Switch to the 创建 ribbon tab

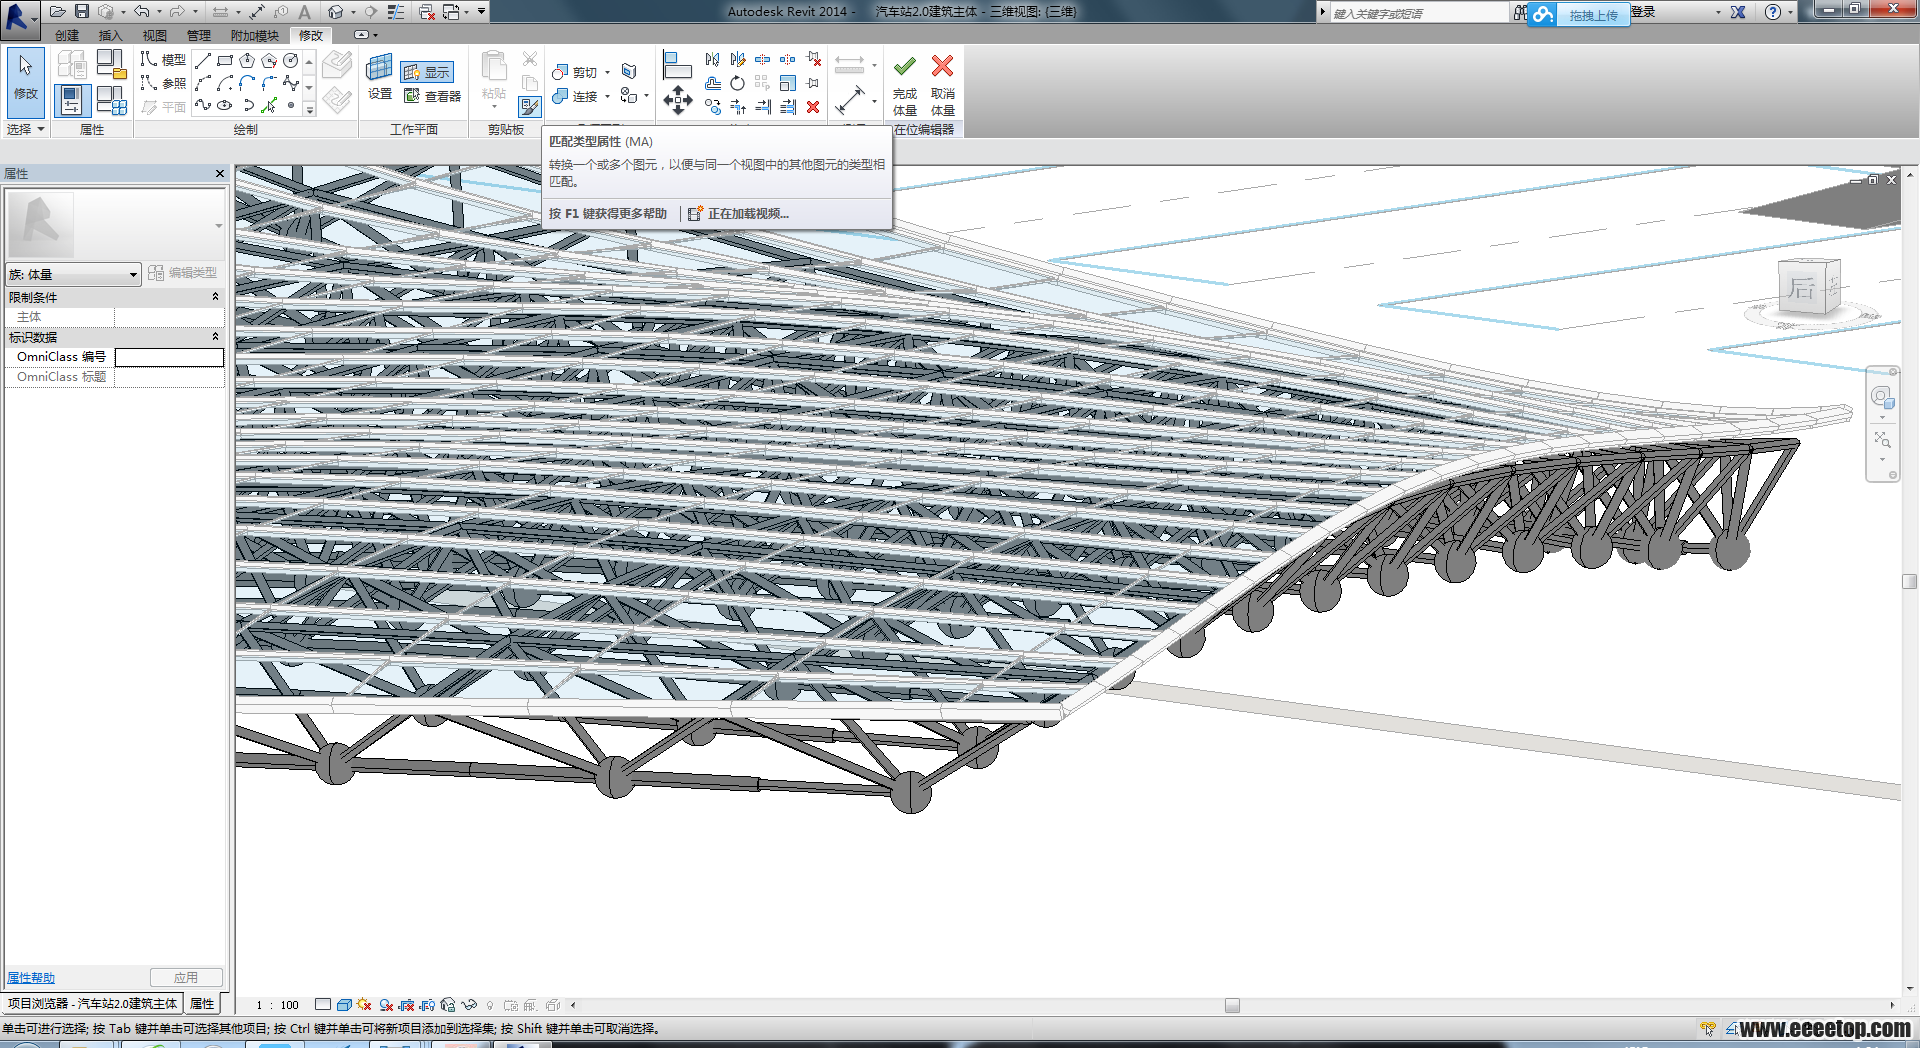pyautogui.click(x=67, y=35)
